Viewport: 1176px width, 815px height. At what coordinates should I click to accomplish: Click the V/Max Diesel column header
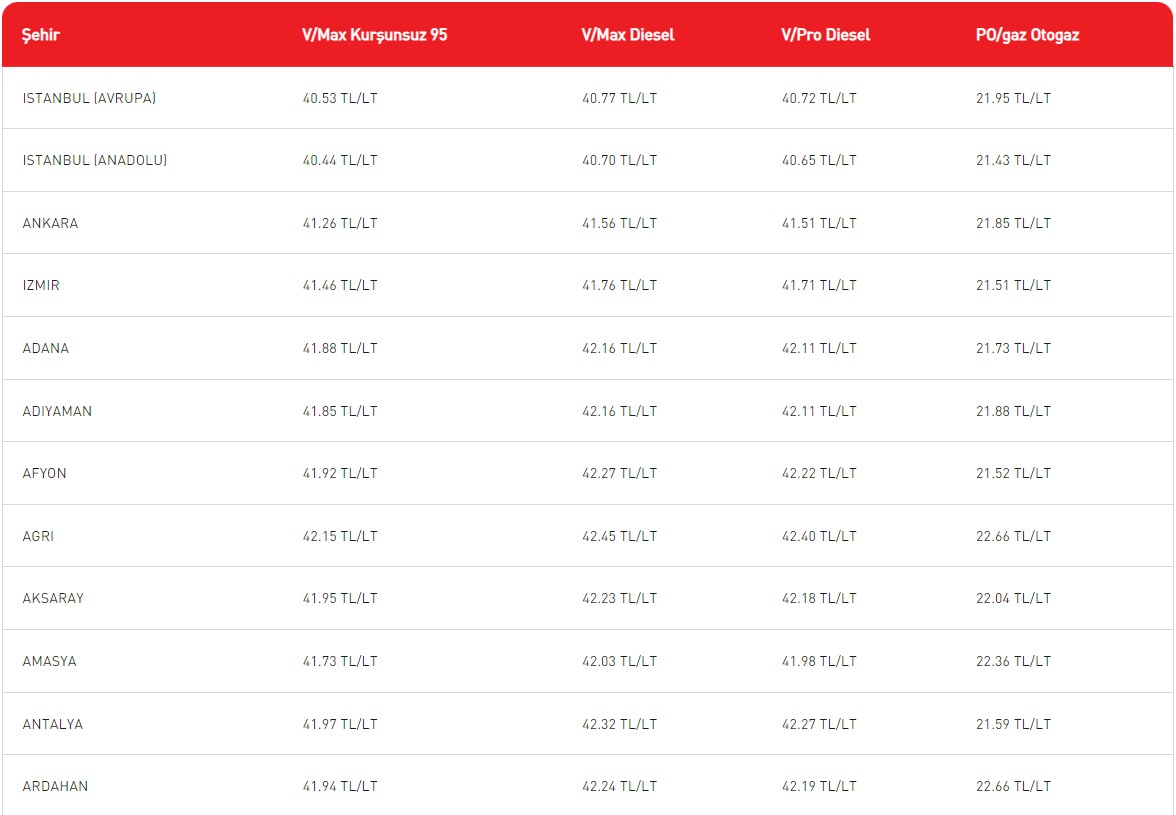click(x=628, y=35)
